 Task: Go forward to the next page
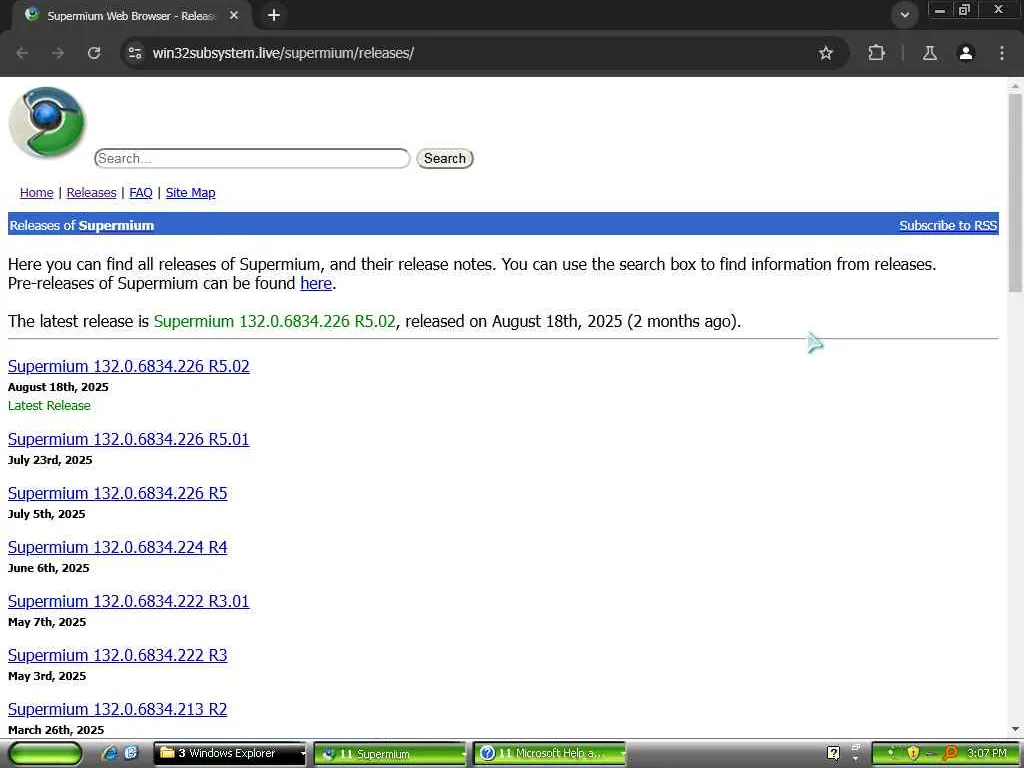[x=58, y=53]
